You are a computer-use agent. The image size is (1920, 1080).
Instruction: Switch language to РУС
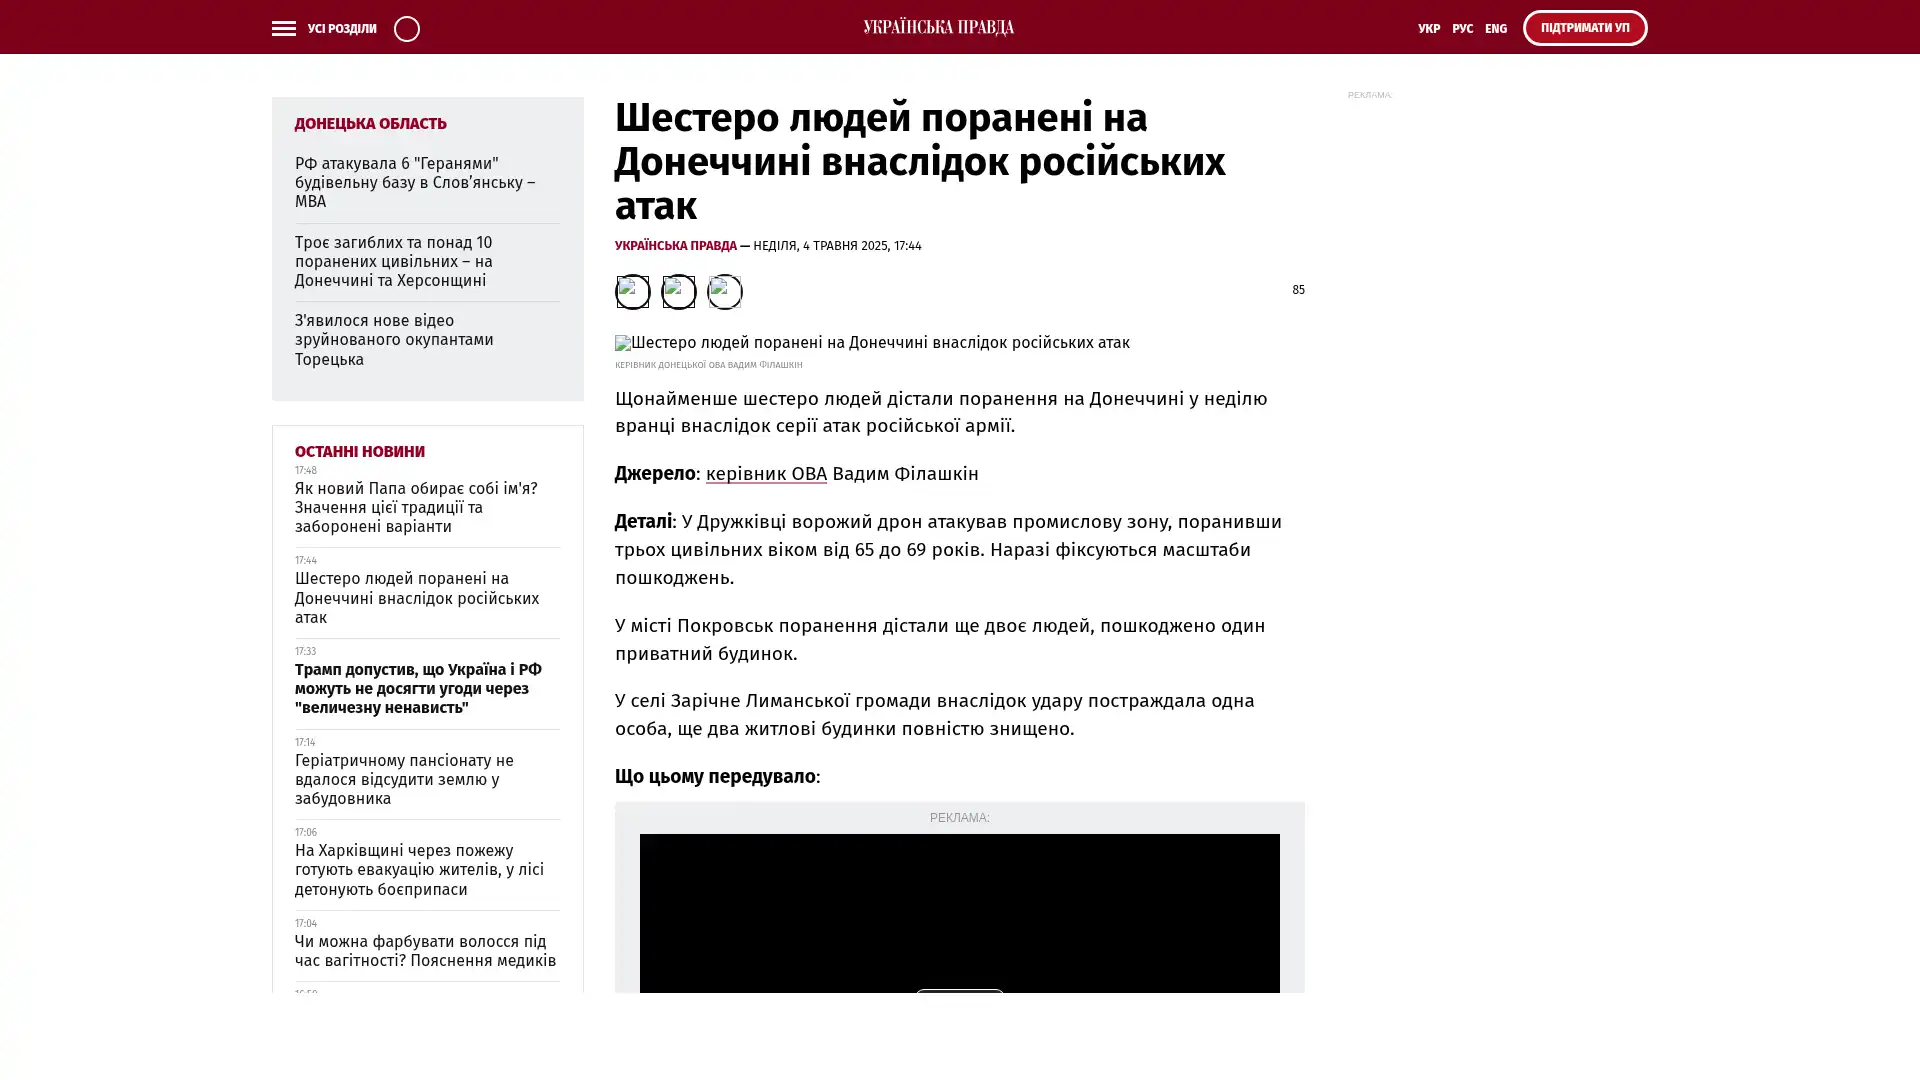coord(1462,29)
